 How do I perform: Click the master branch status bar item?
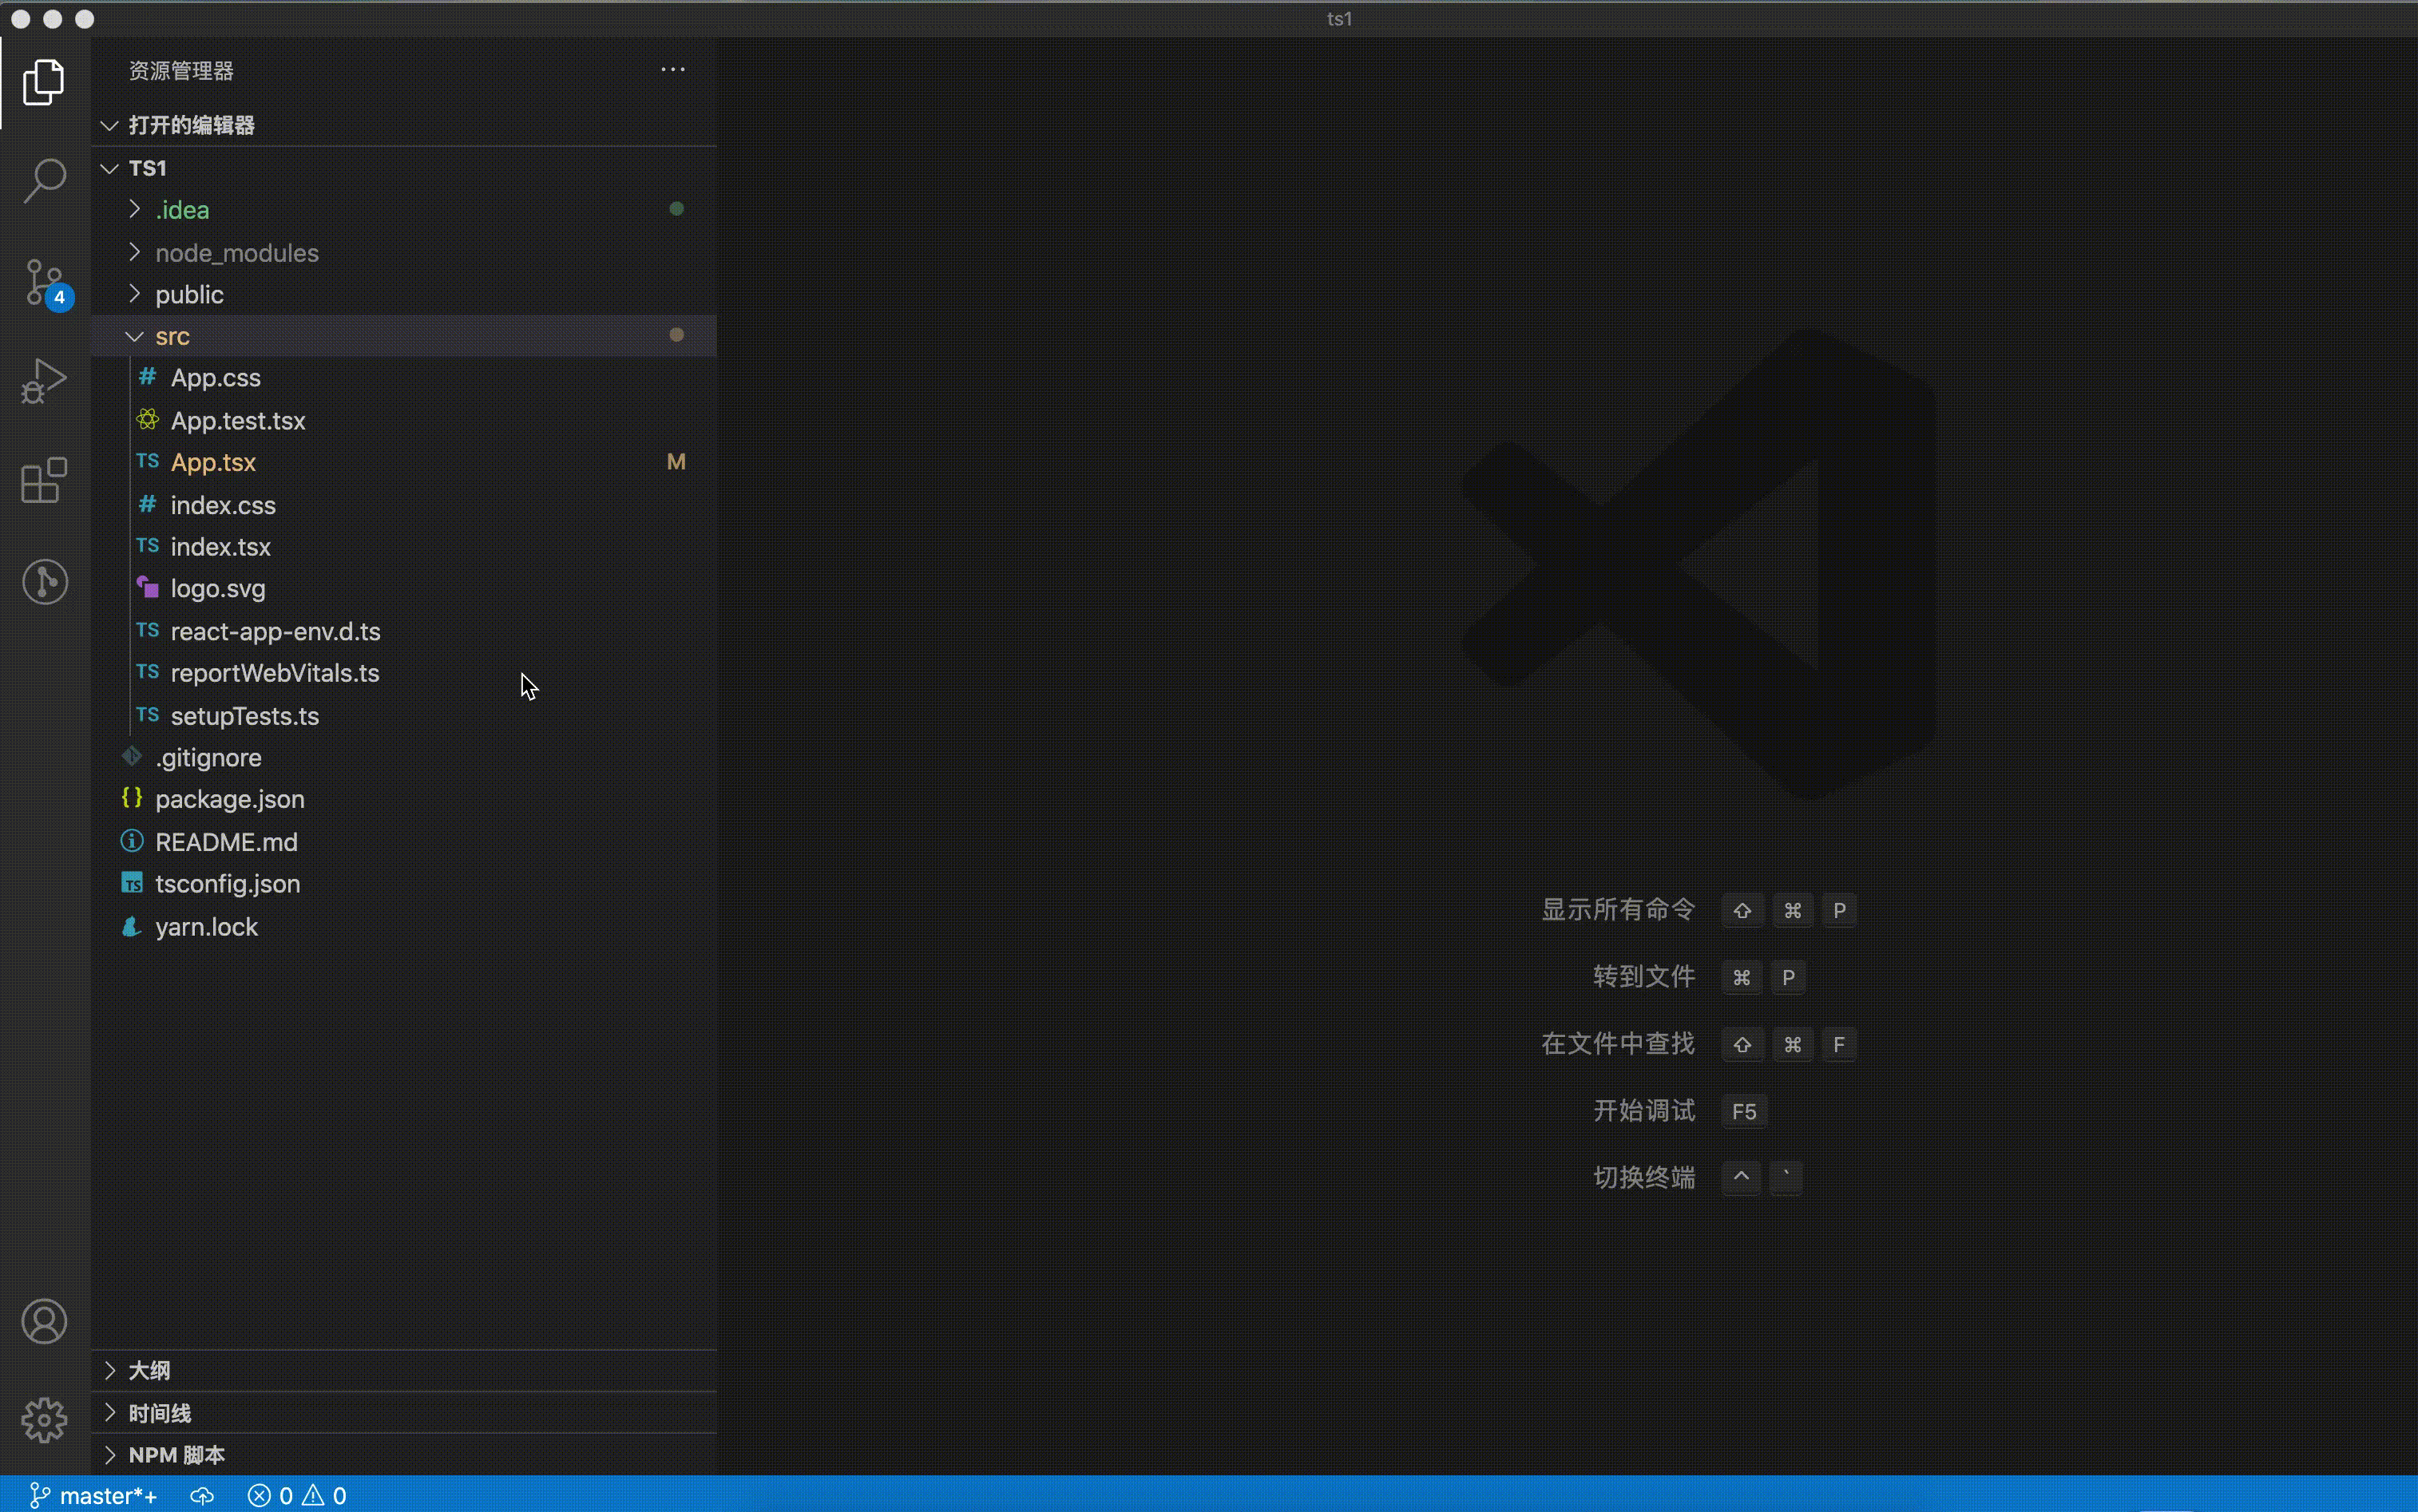click(94, 1495)
